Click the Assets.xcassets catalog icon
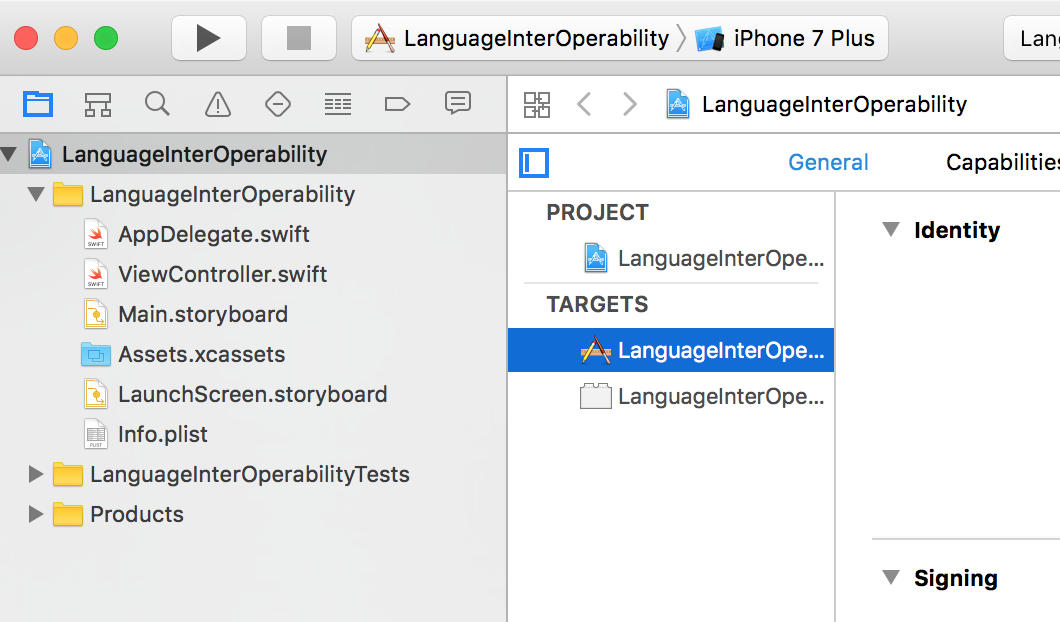 click(x=96, y=354)
